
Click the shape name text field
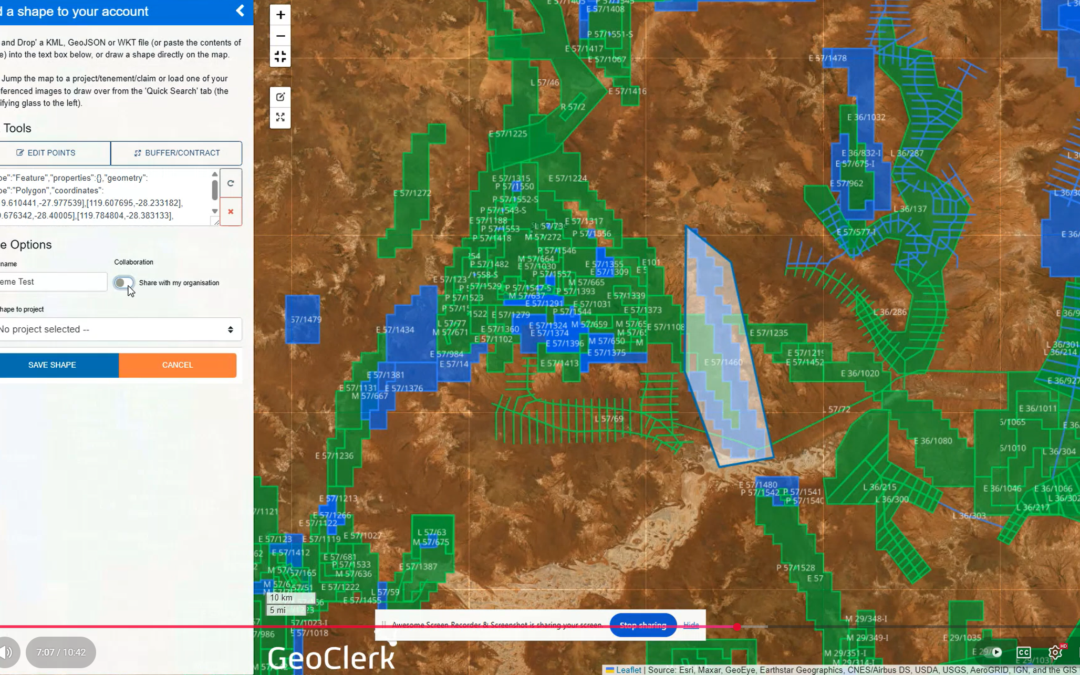tap(50, 281)
